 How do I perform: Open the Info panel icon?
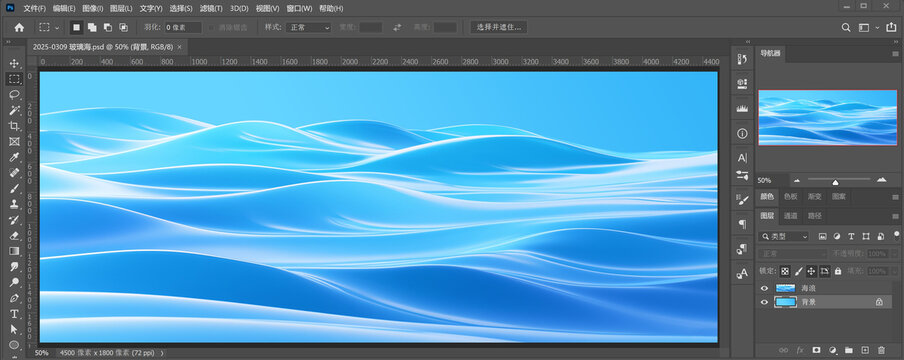click(x=742, y=133)
